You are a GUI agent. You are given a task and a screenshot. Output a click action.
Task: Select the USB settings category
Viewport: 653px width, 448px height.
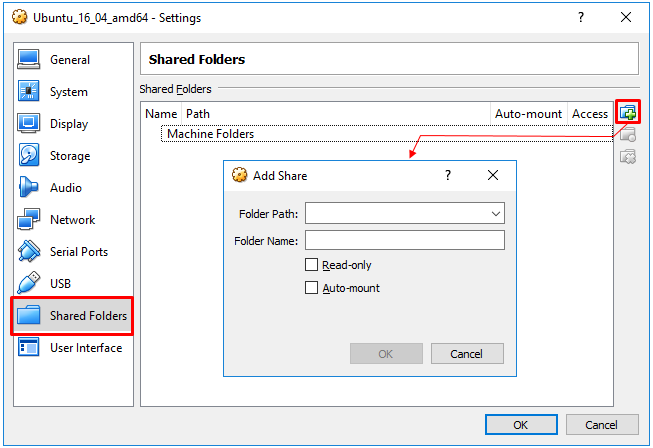(73, 284)
